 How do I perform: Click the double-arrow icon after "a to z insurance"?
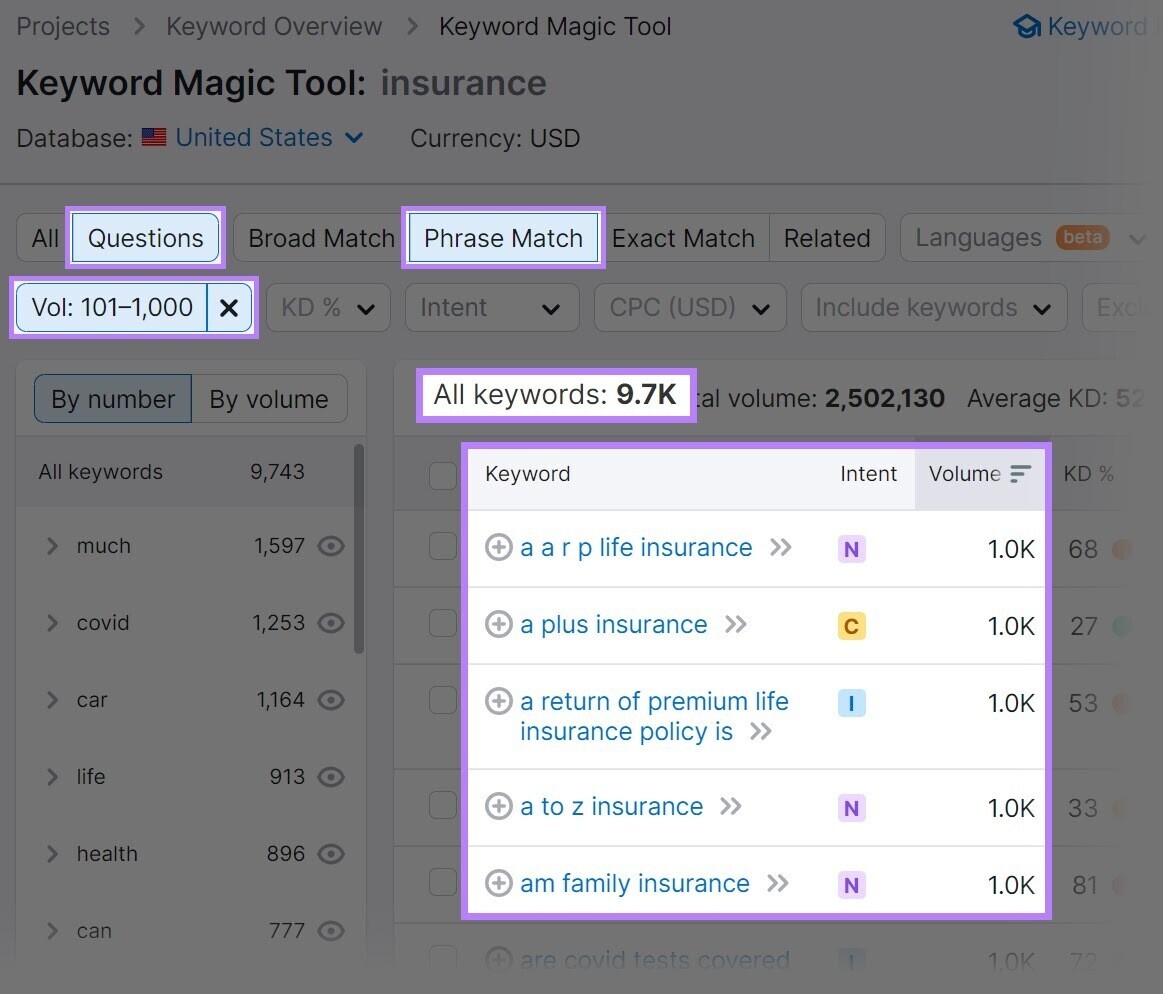(731, 806)
